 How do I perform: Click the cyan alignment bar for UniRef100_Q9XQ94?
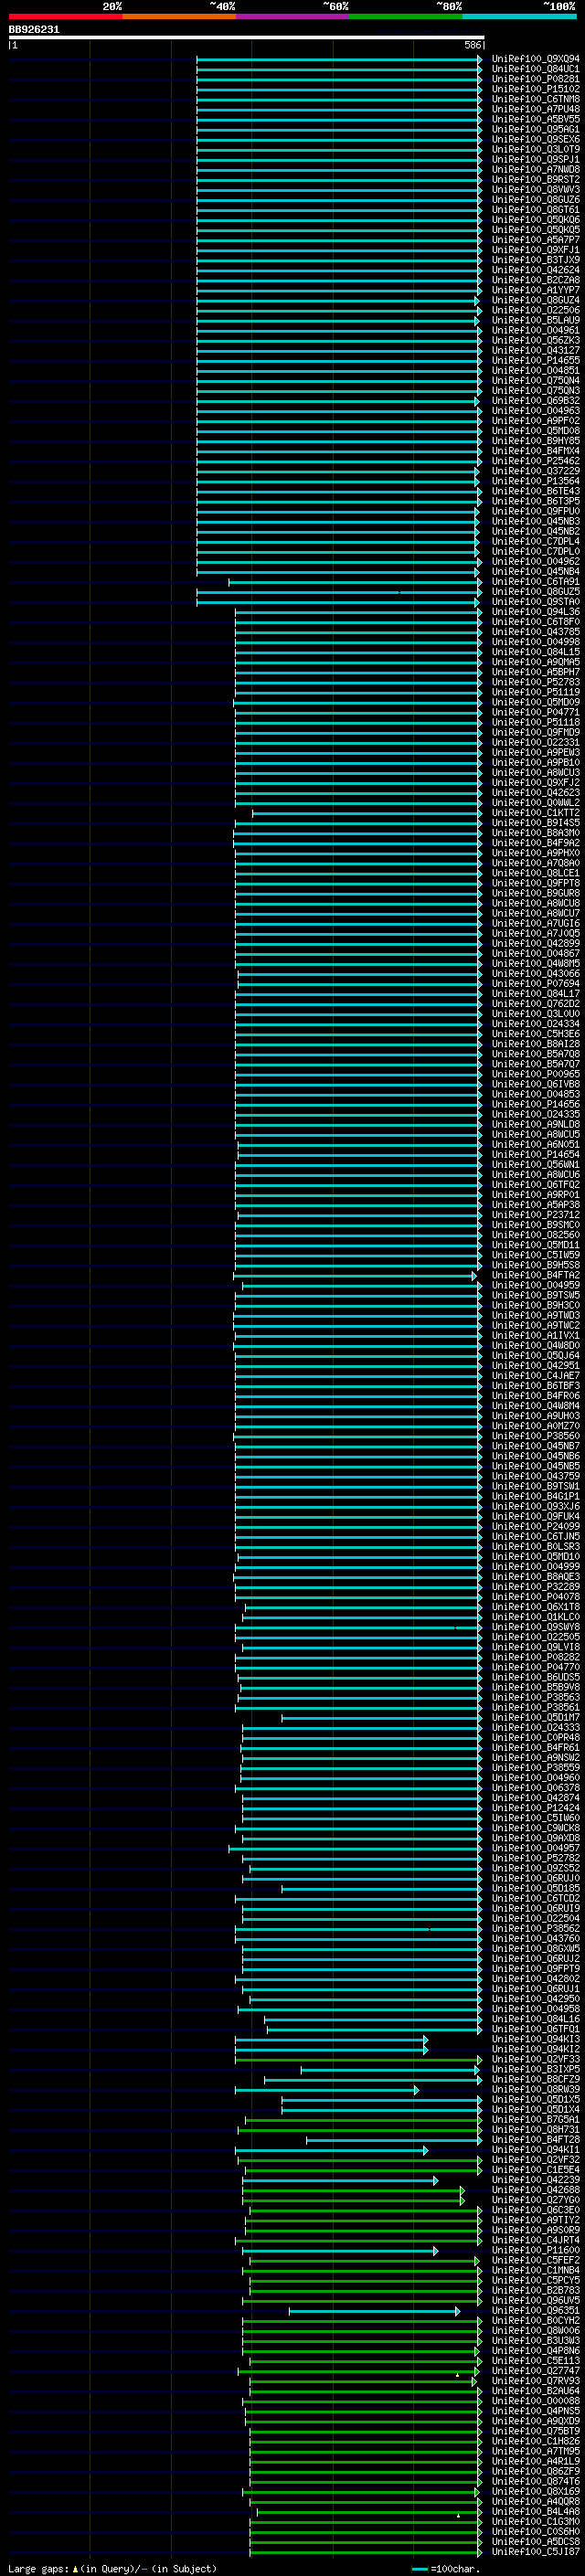pos(339,59)
